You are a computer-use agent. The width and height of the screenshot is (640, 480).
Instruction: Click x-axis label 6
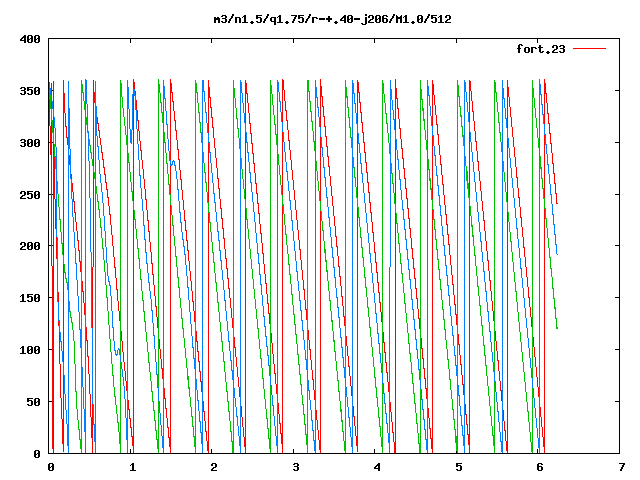point(540,467)
